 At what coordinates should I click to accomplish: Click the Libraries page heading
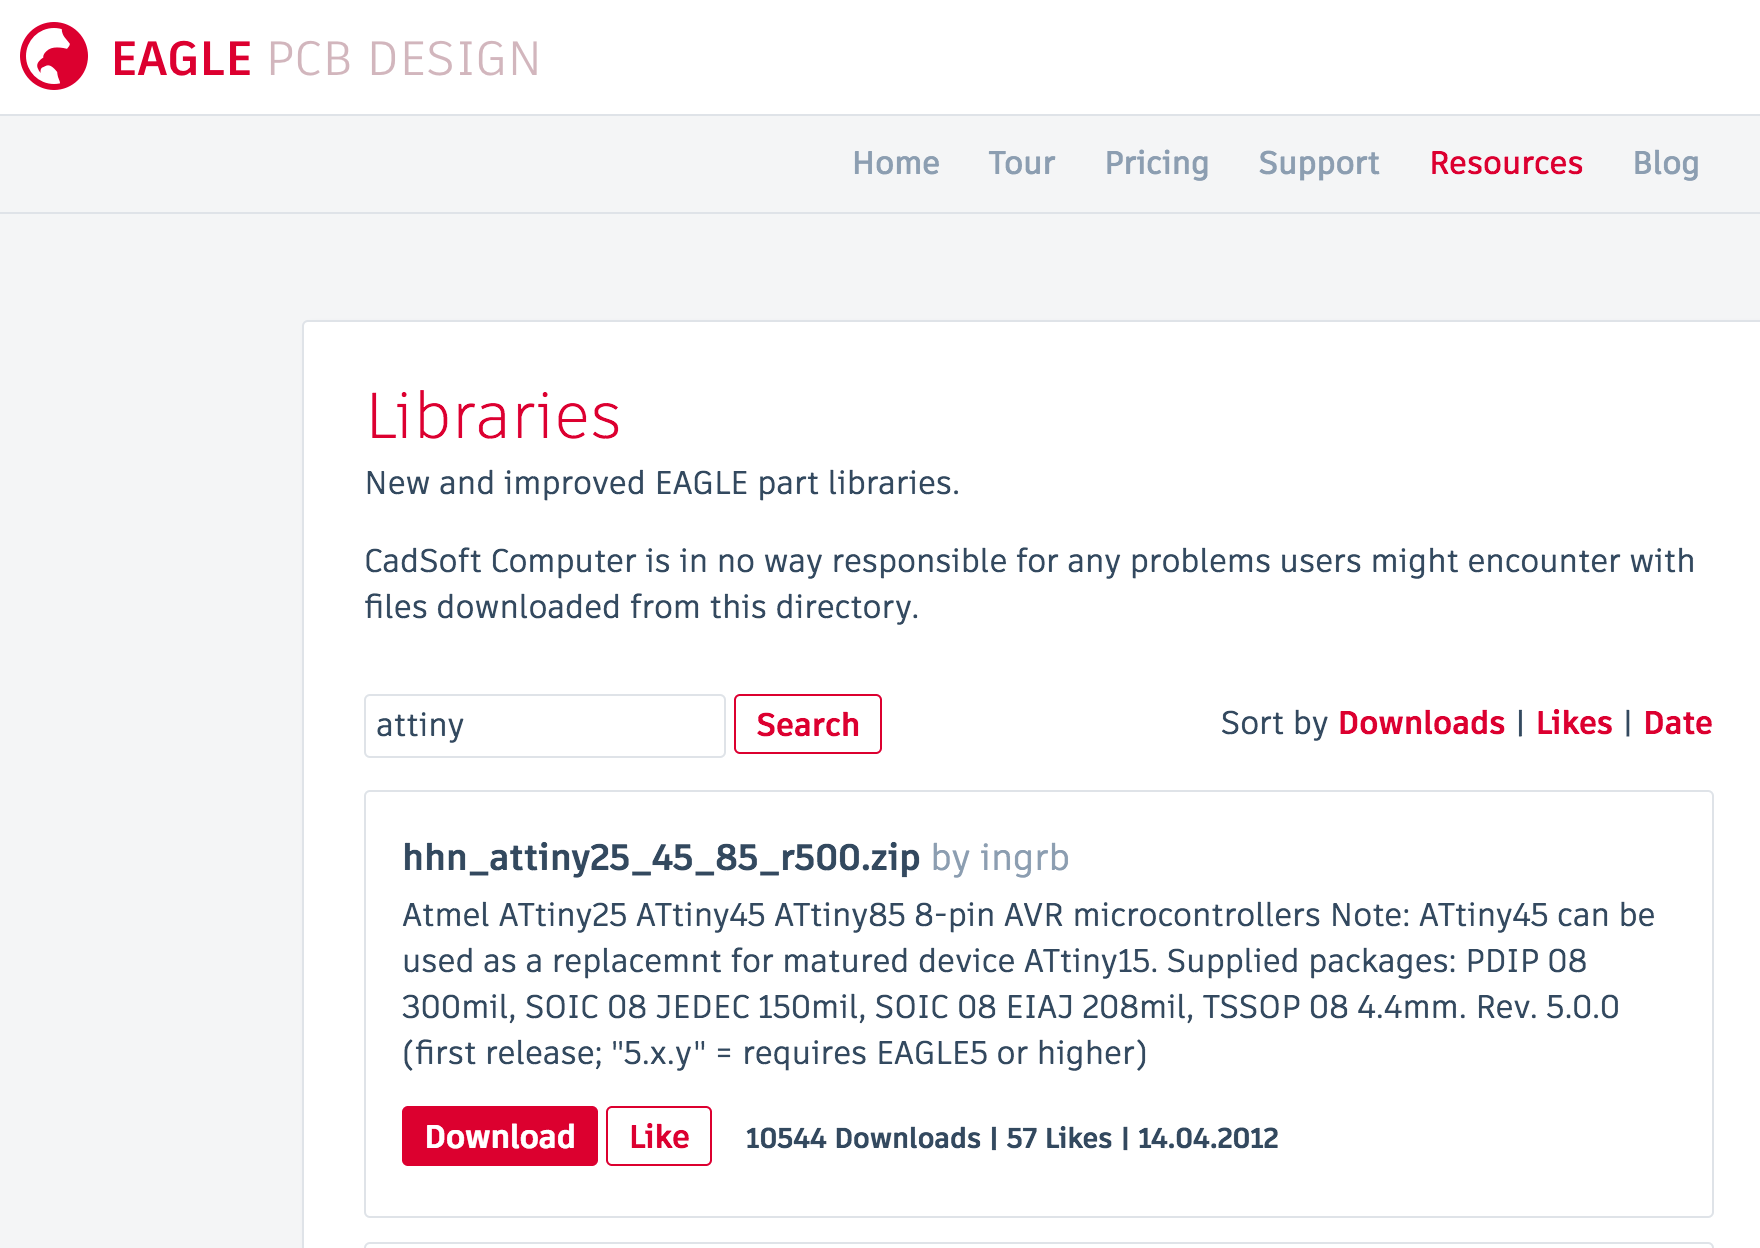point(495,418)
